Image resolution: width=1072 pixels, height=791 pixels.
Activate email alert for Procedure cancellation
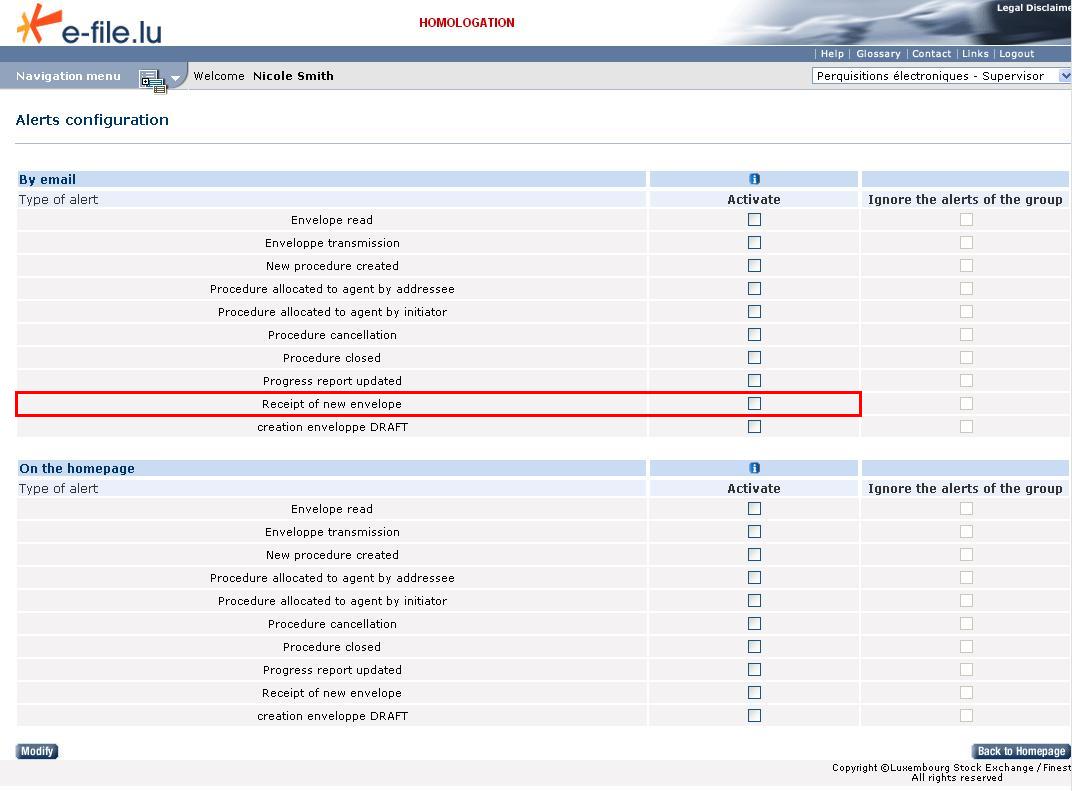point(754,334)
